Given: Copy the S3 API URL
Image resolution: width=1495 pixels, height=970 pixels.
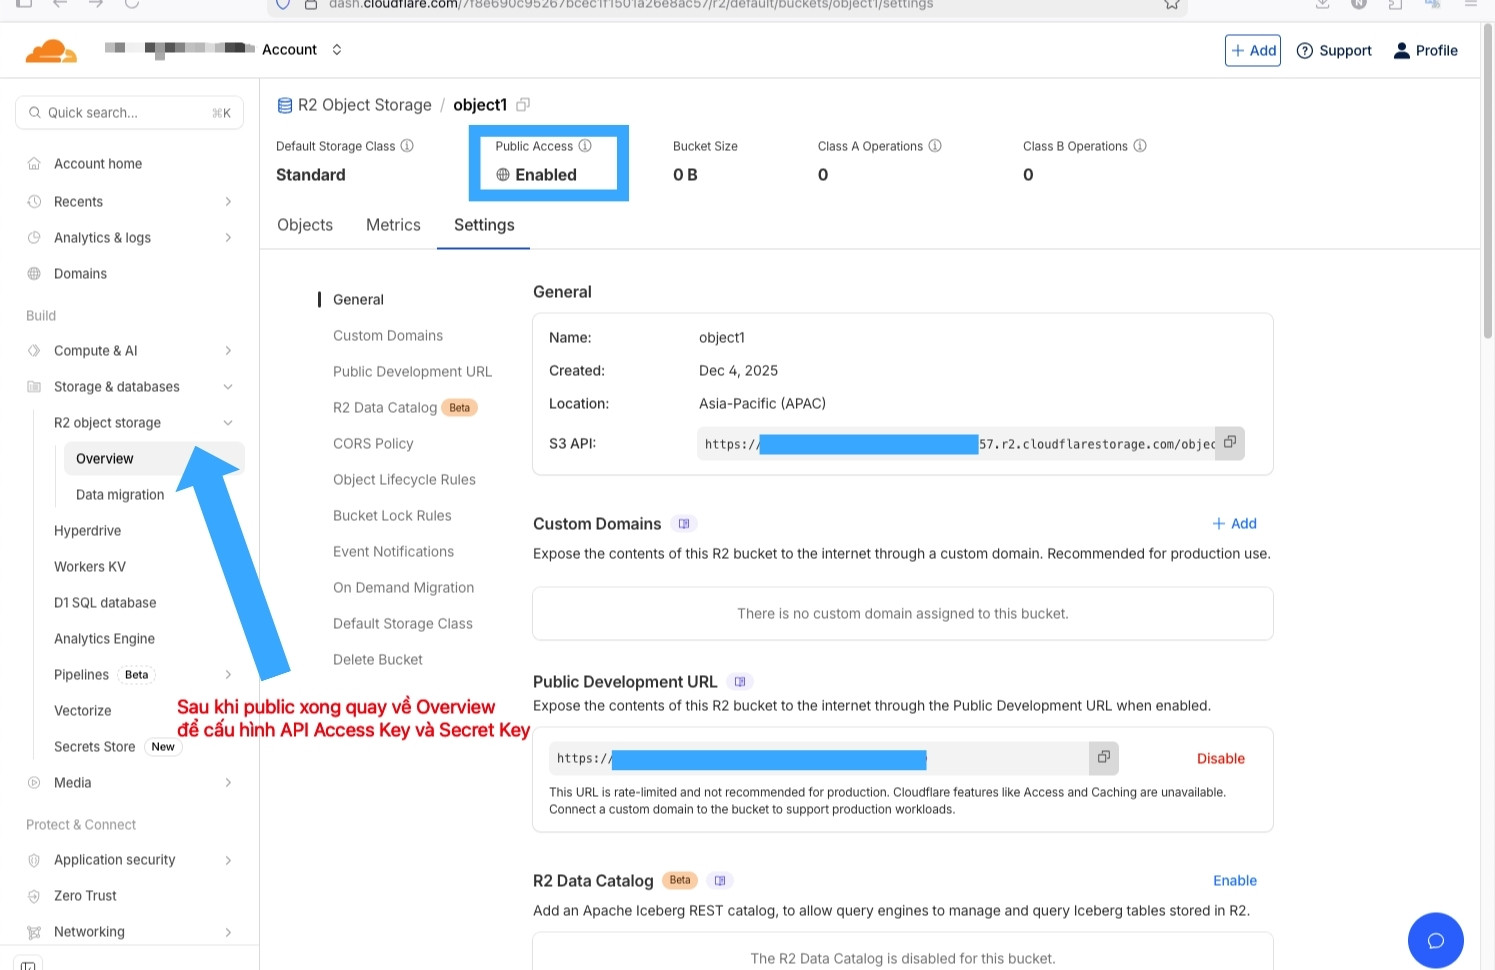Looking at the screenshot, I should pos(1229,443).
